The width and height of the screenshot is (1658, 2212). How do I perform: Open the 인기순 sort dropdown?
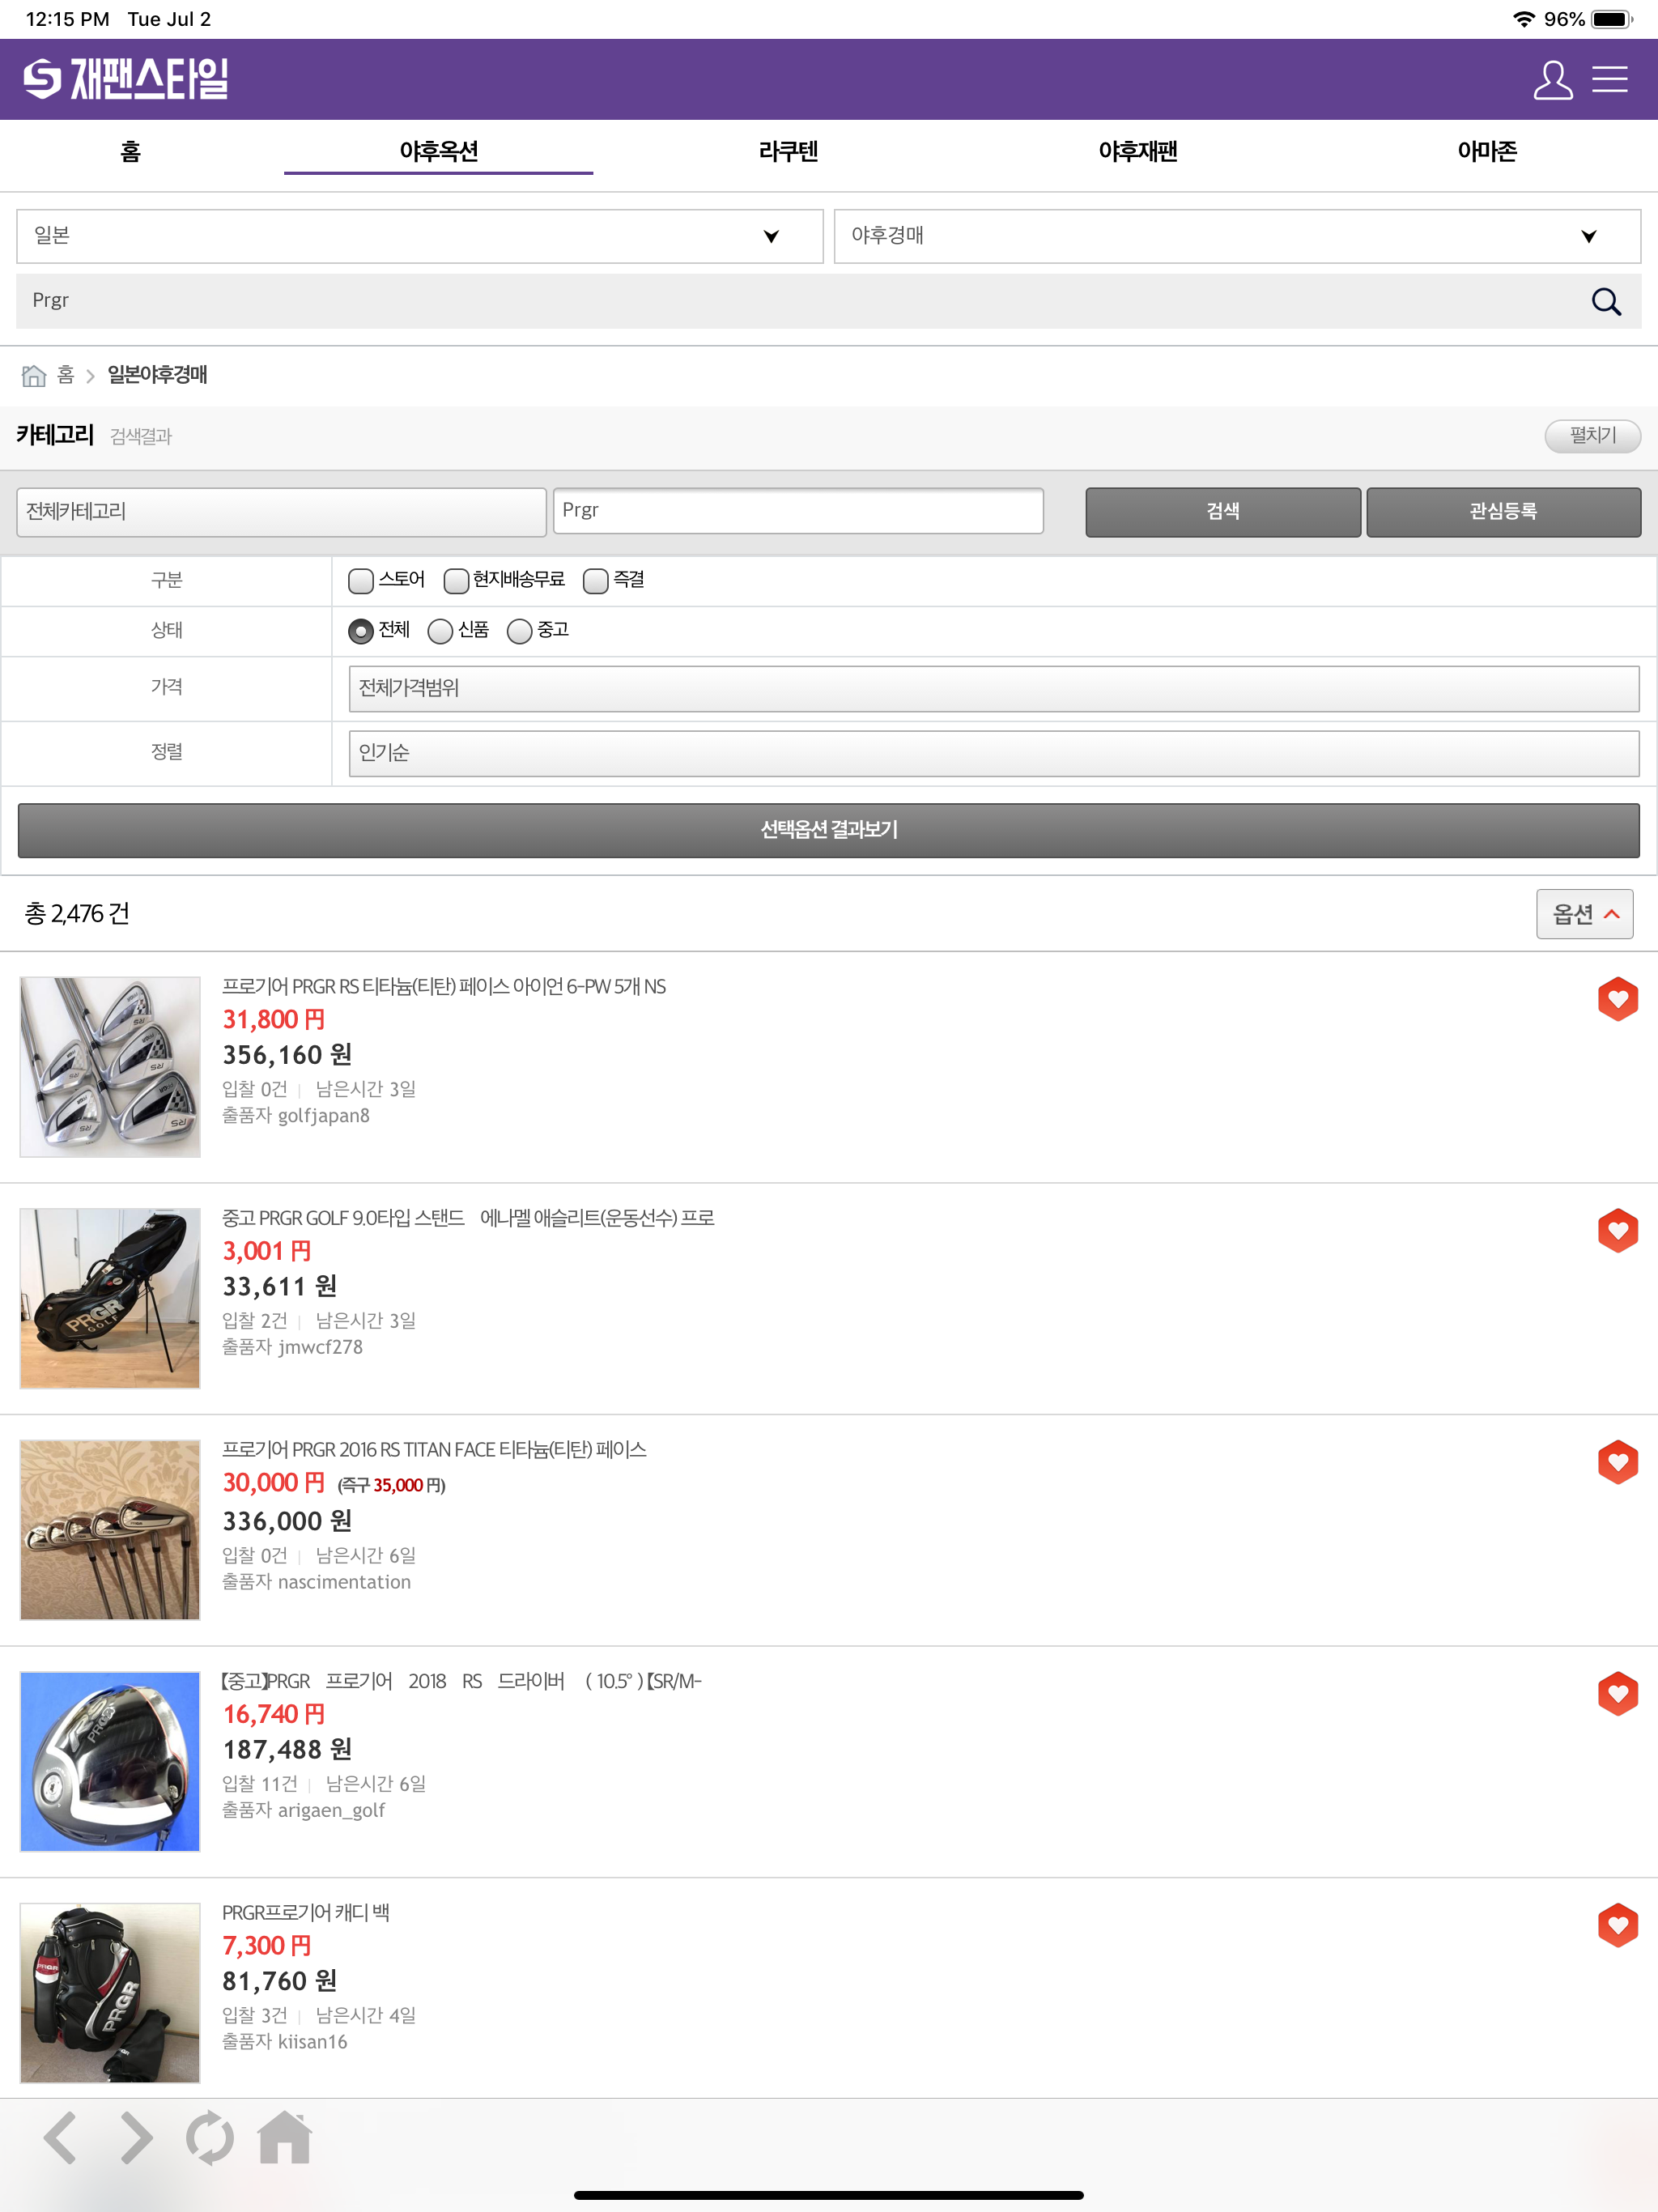(x=994, y=753)
